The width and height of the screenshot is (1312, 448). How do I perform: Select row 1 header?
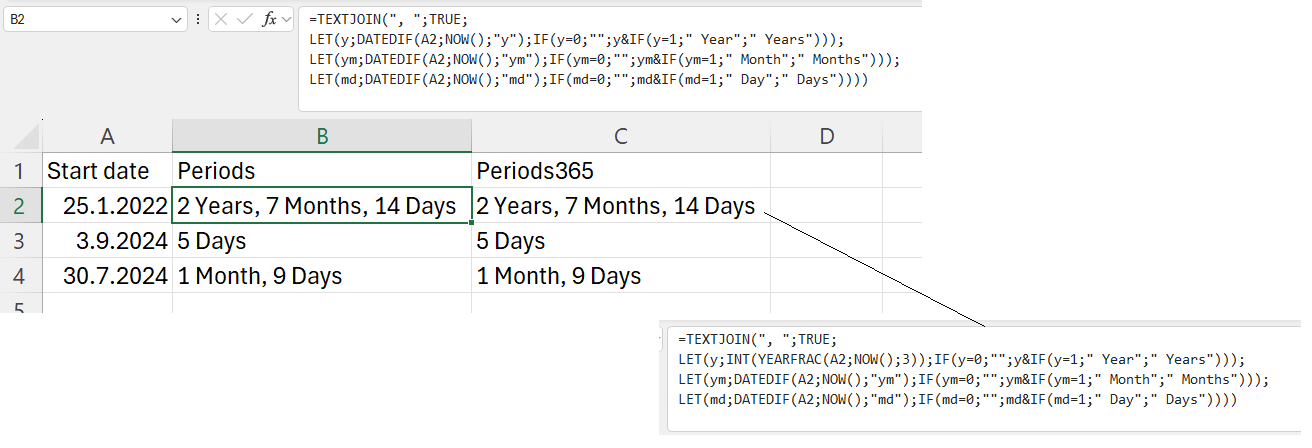20,171
